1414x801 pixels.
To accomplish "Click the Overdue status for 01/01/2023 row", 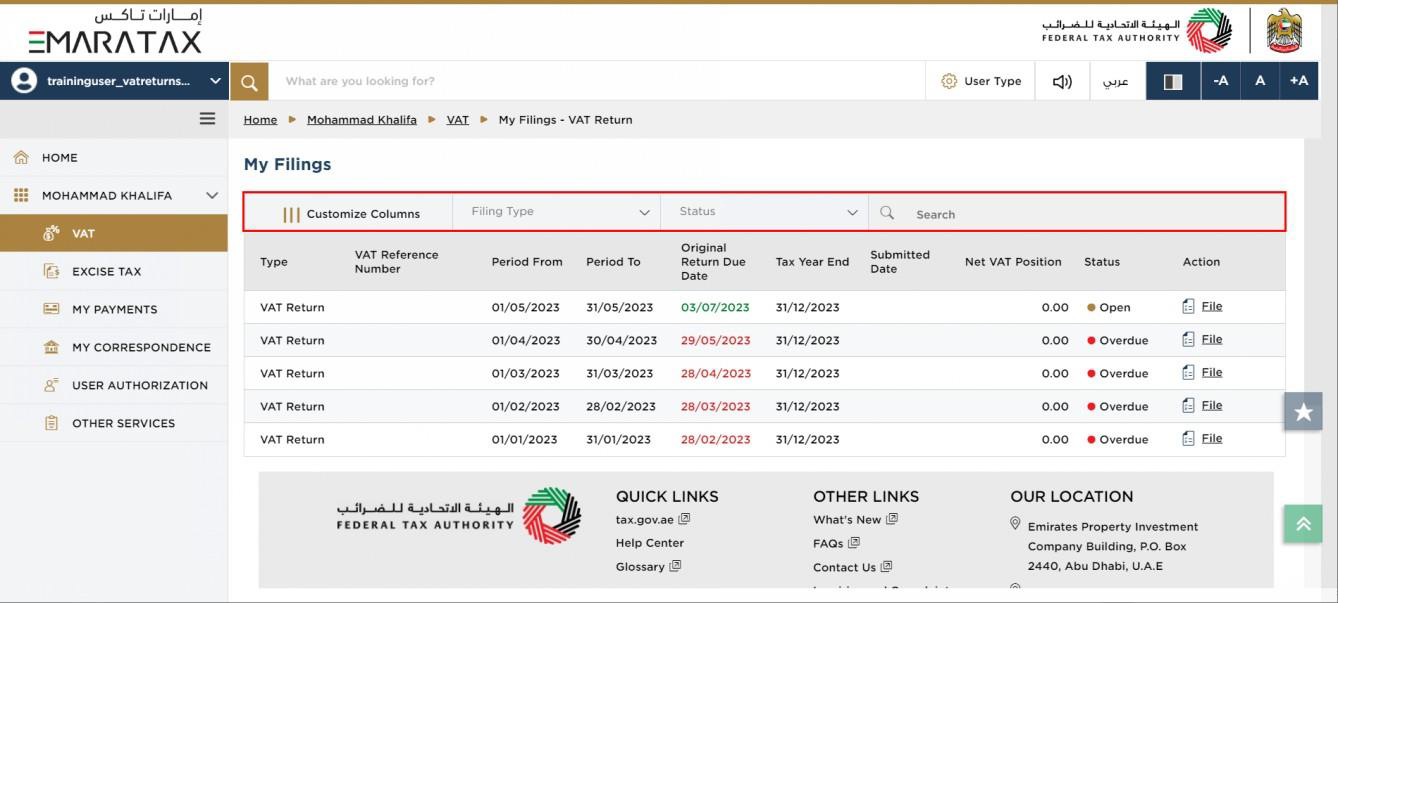I will pos(1118,439).
